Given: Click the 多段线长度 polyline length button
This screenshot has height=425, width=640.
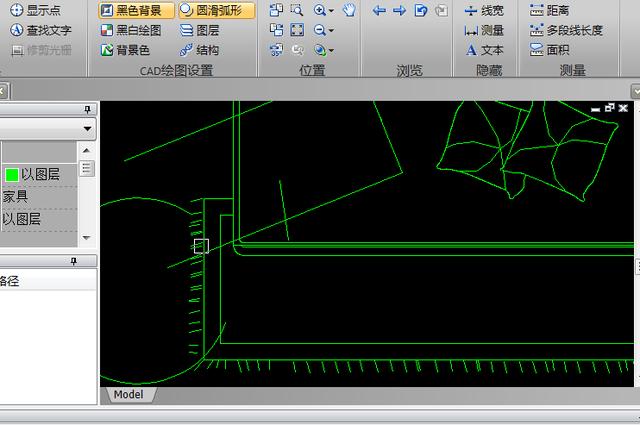Looking at the screenshot, I should (x=566, y=30).
